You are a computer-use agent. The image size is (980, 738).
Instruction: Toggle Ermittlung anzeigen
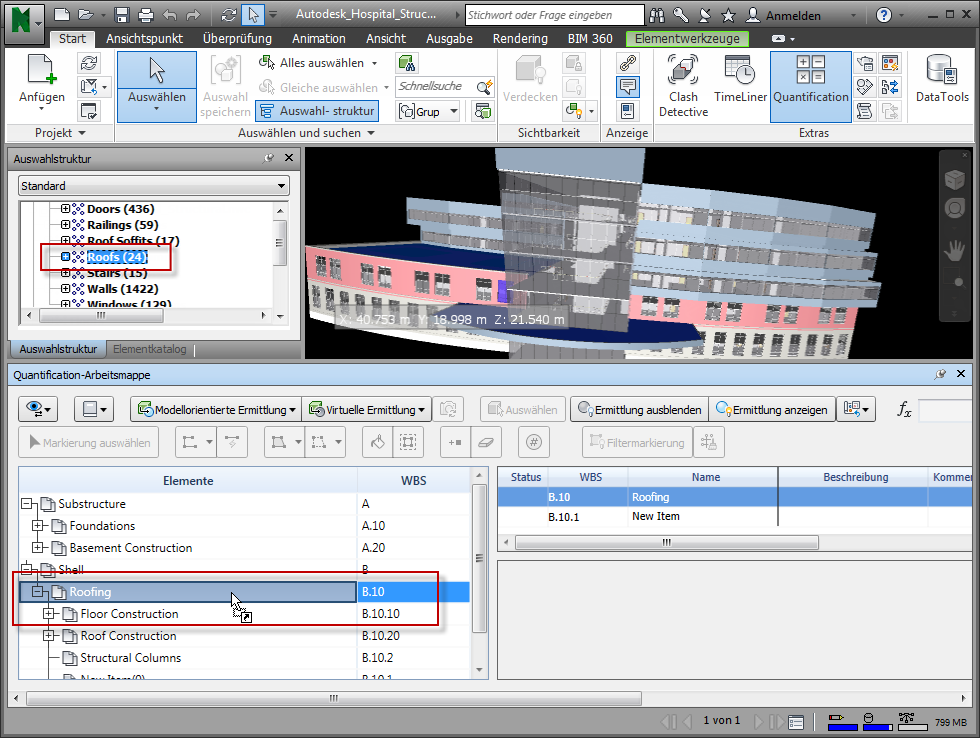(772, 410)
